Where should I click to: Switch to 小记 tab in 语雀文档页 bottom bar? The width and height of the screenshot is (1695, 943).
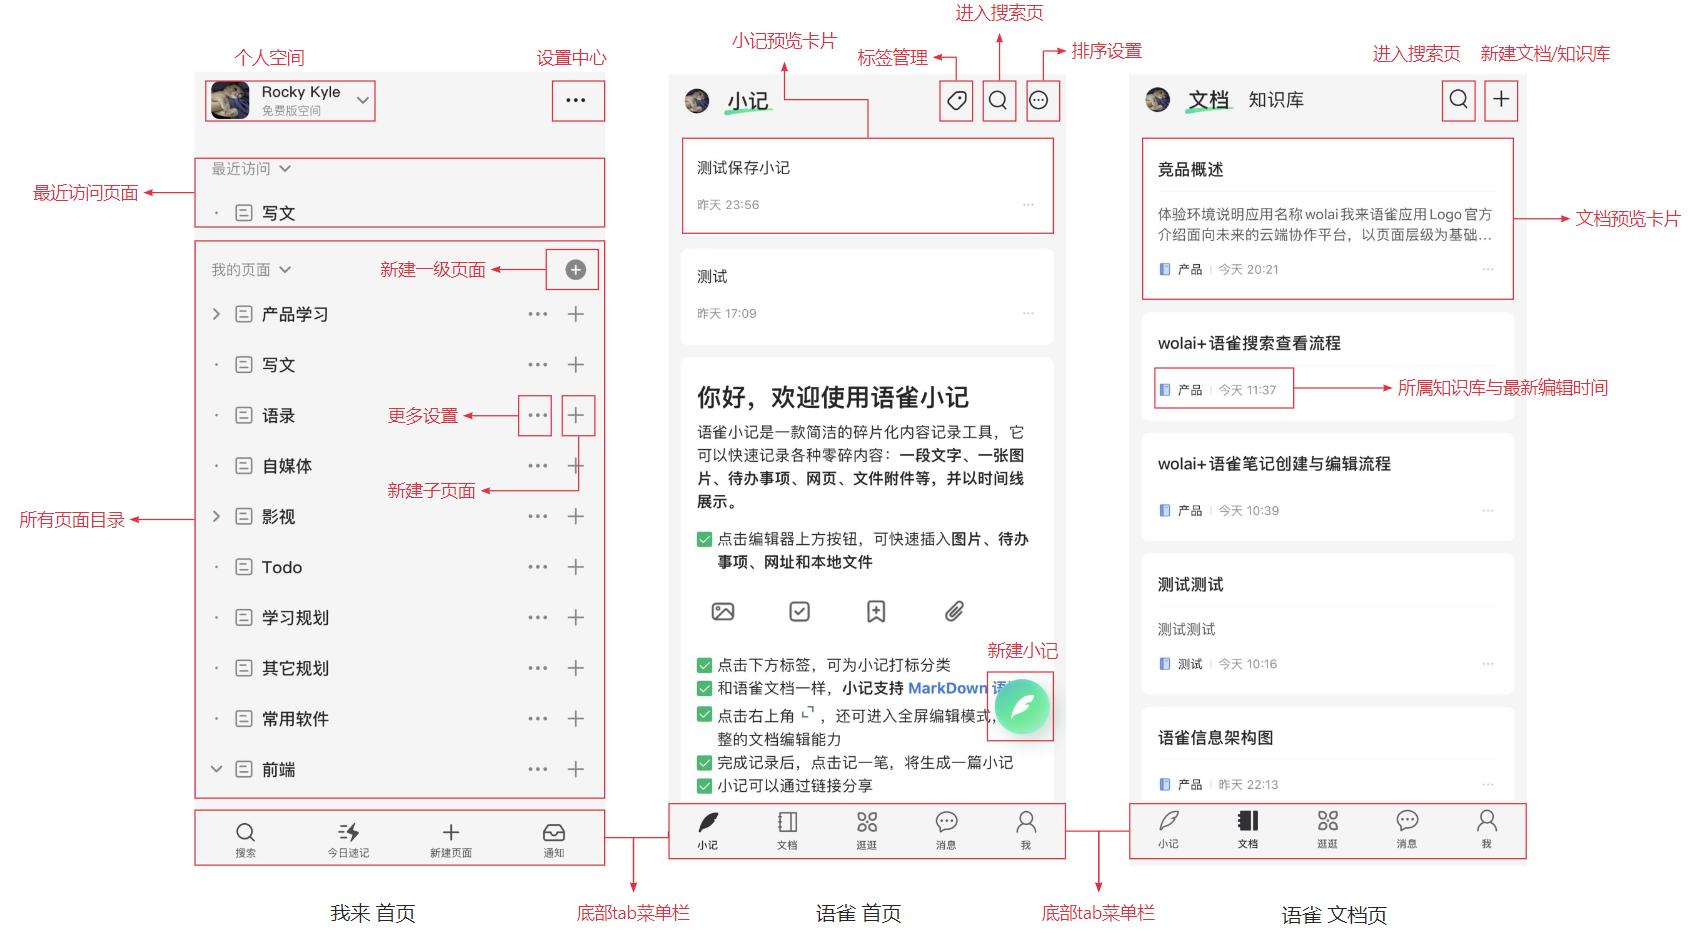(1168, 829)
